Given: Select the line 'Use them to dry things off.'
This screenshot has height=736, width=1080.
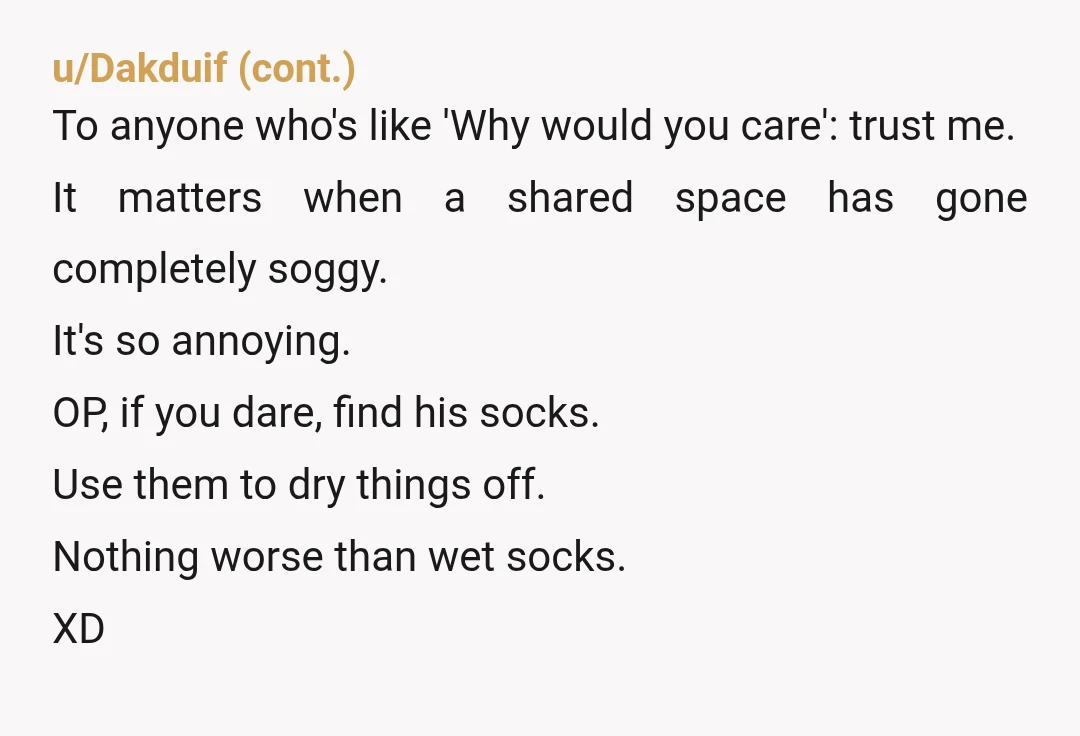Looking at the screenshot, I should point(299,485).
